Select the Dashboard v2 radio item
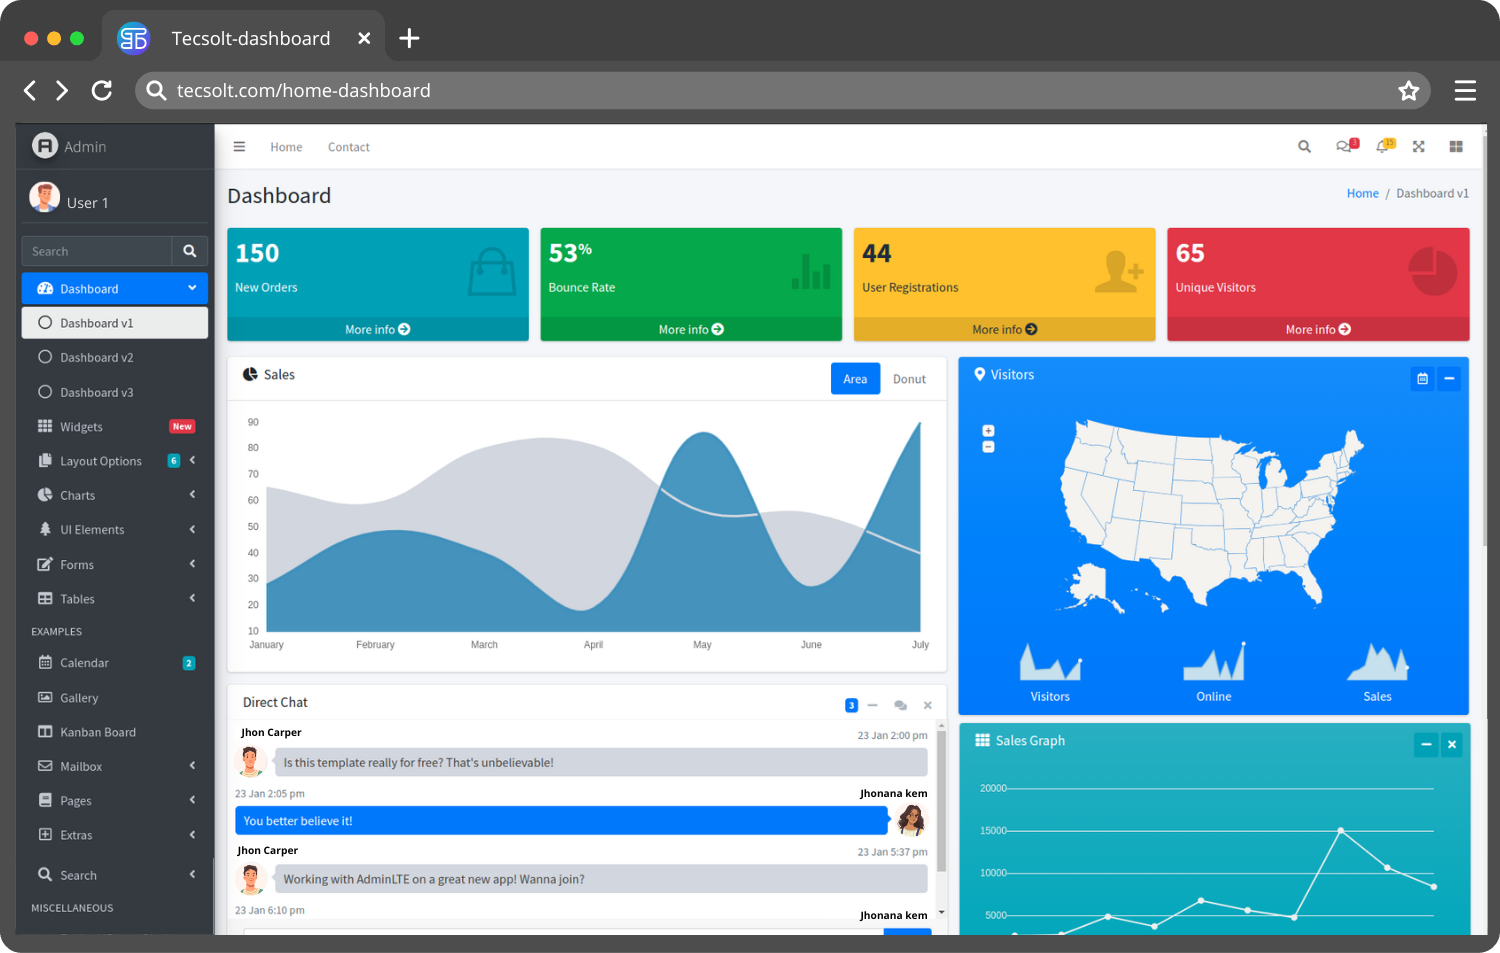 point(96,357)
